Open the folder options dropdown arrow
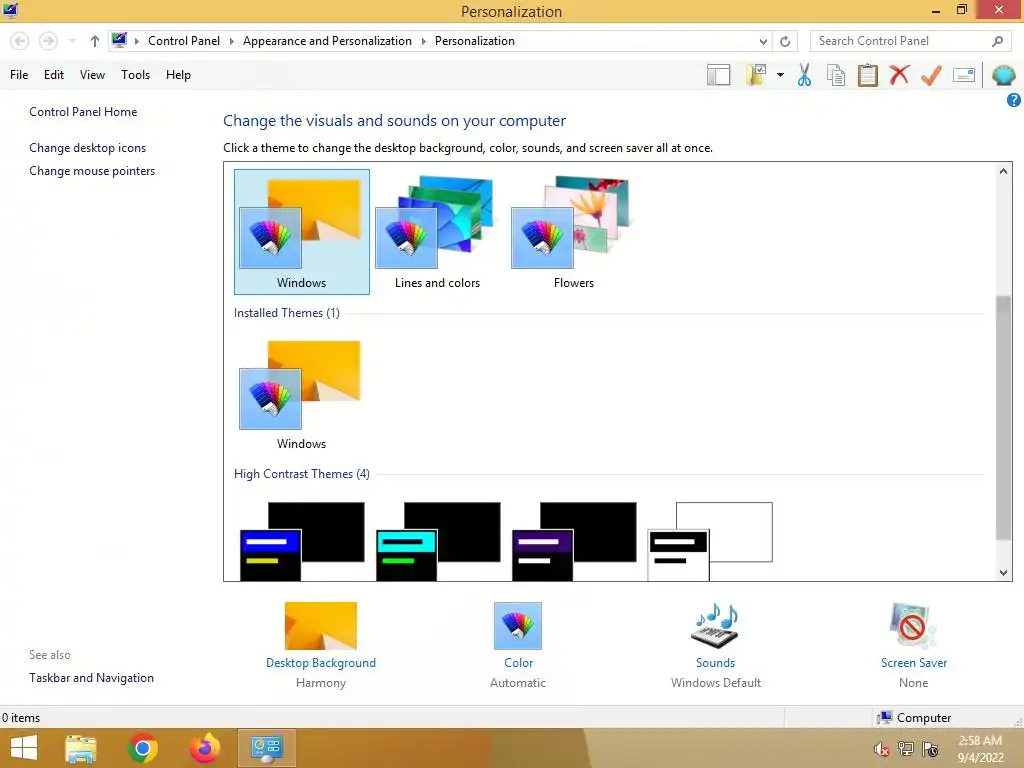 pyautogui.click(x=780, y=75)
